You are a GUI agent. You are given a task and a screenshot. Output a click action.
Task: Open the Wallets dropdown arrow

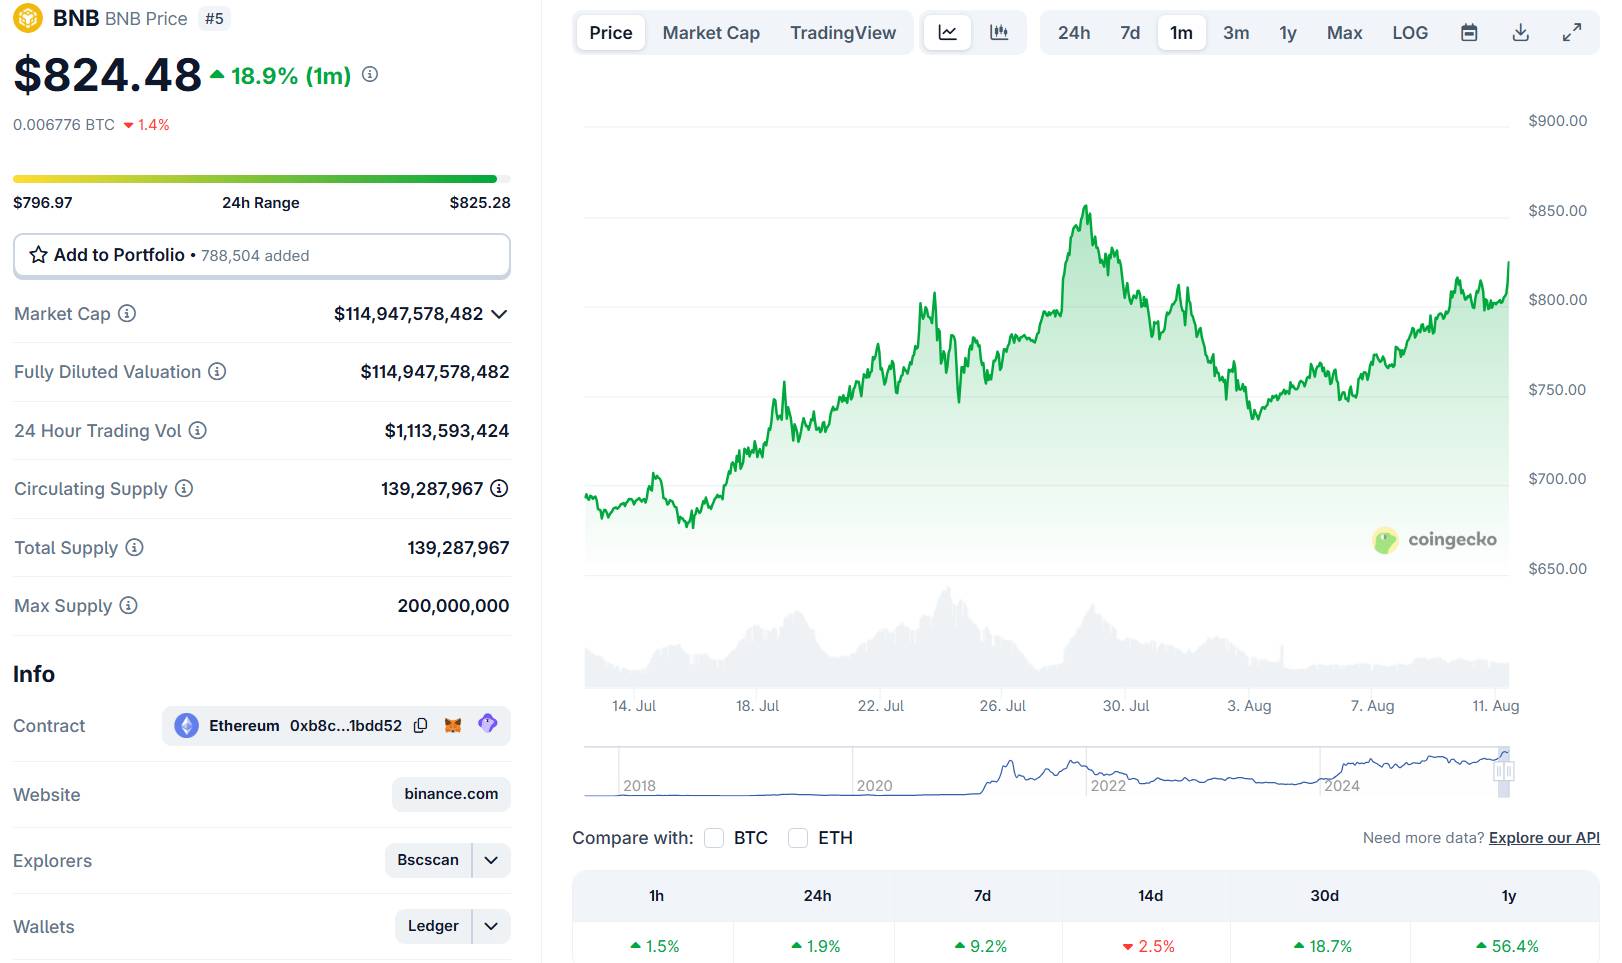491,926
